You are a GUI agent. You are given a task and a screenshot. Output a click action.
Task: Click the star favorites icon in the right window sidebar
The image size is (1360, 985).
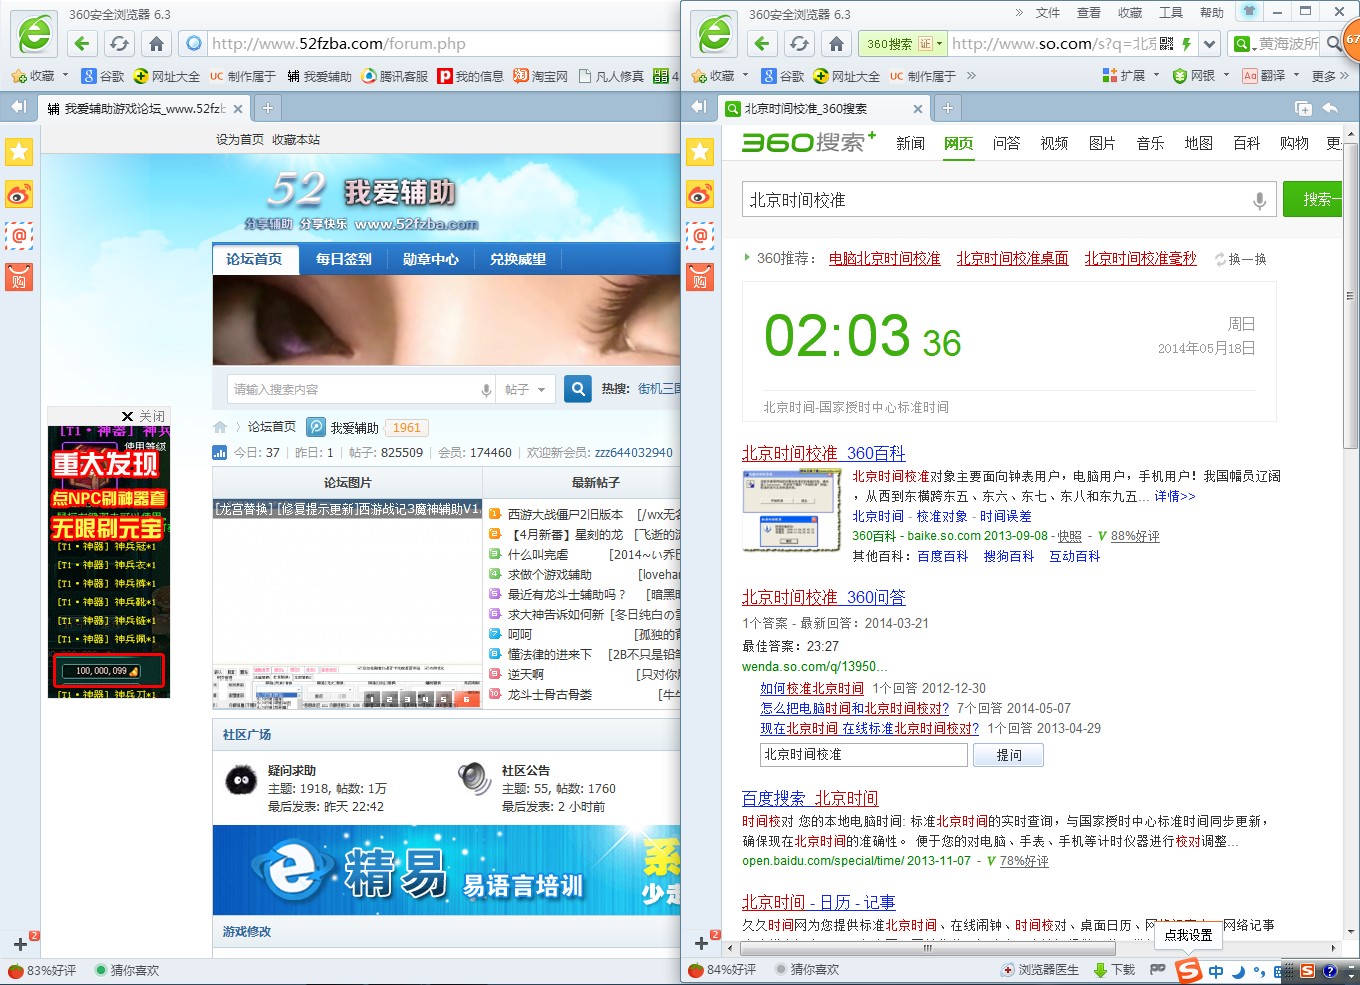click(699, 152)
